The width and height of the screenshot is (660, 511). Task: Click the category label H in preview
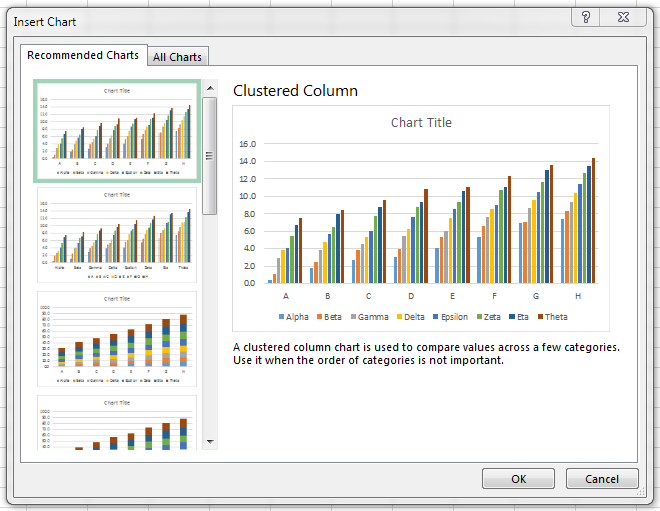click(578, 296)
